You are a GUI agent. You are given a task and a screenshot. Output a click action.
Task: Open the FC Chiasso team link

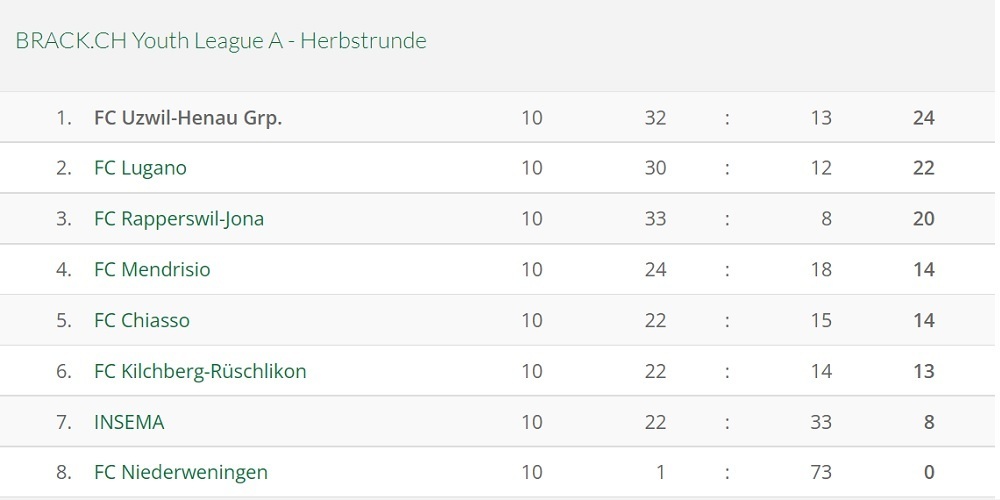tap(142, 320)
